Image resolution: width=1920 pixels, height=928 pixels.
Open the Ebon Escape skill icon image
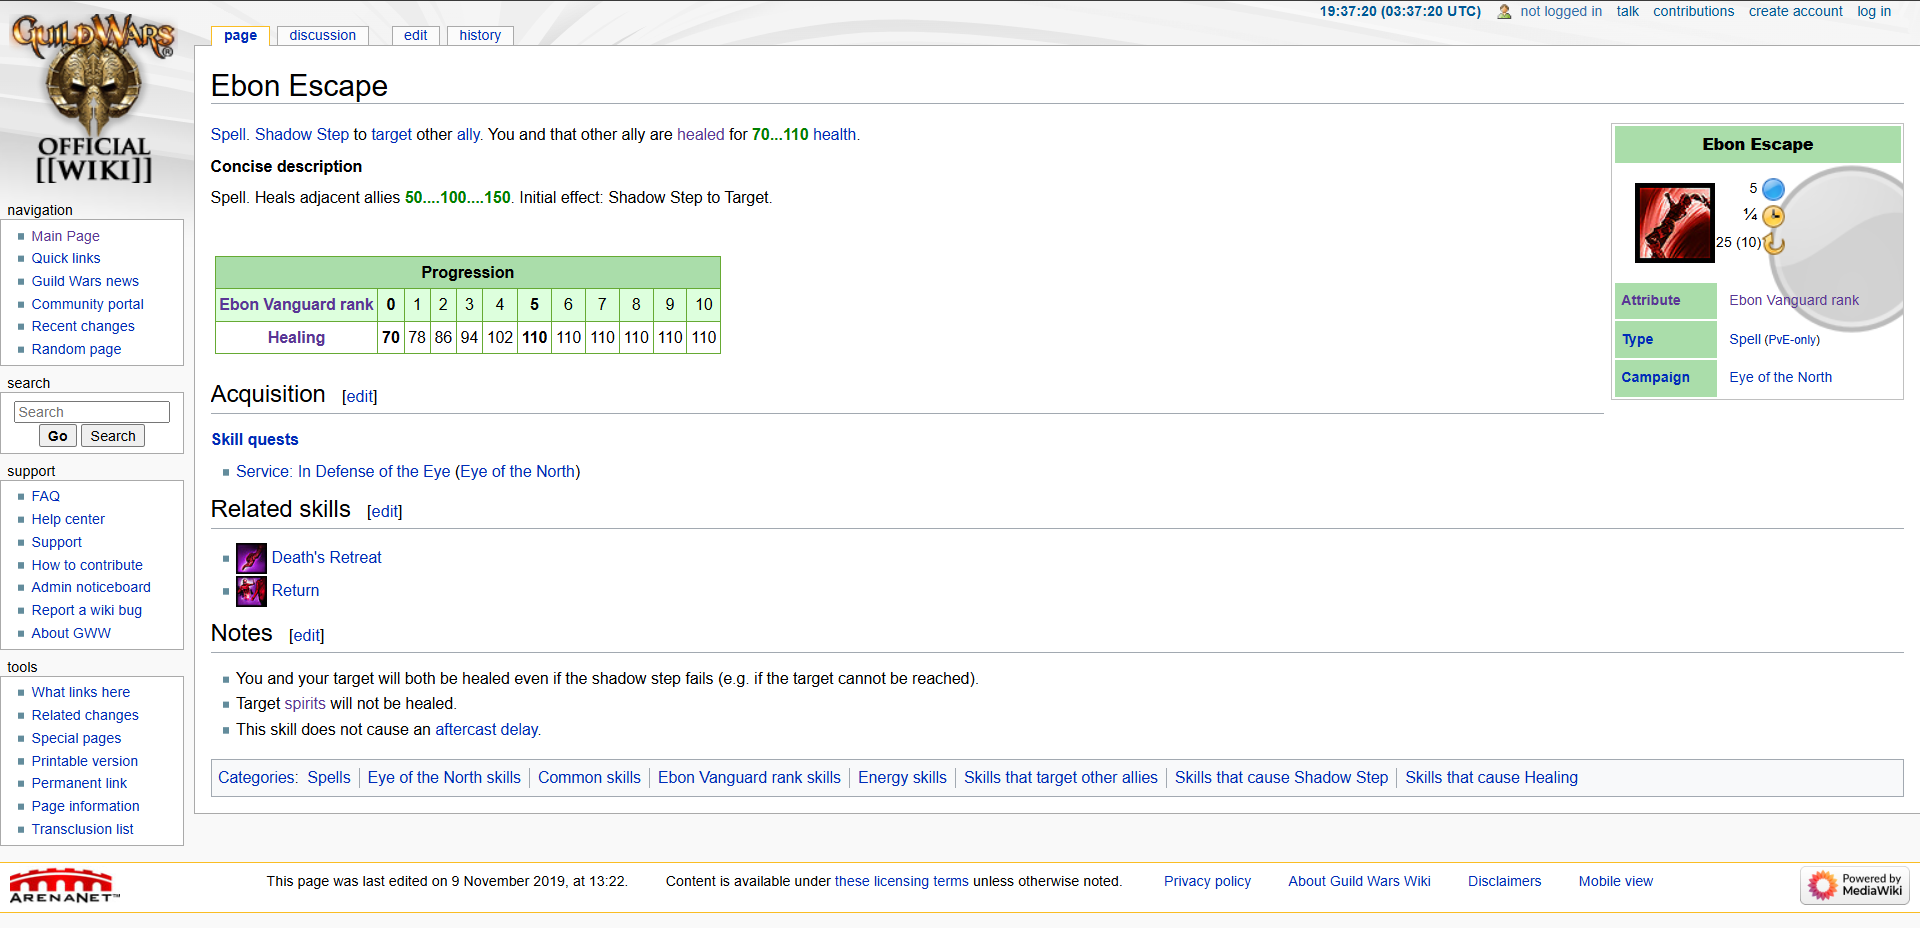click(x=1674, y=223)
